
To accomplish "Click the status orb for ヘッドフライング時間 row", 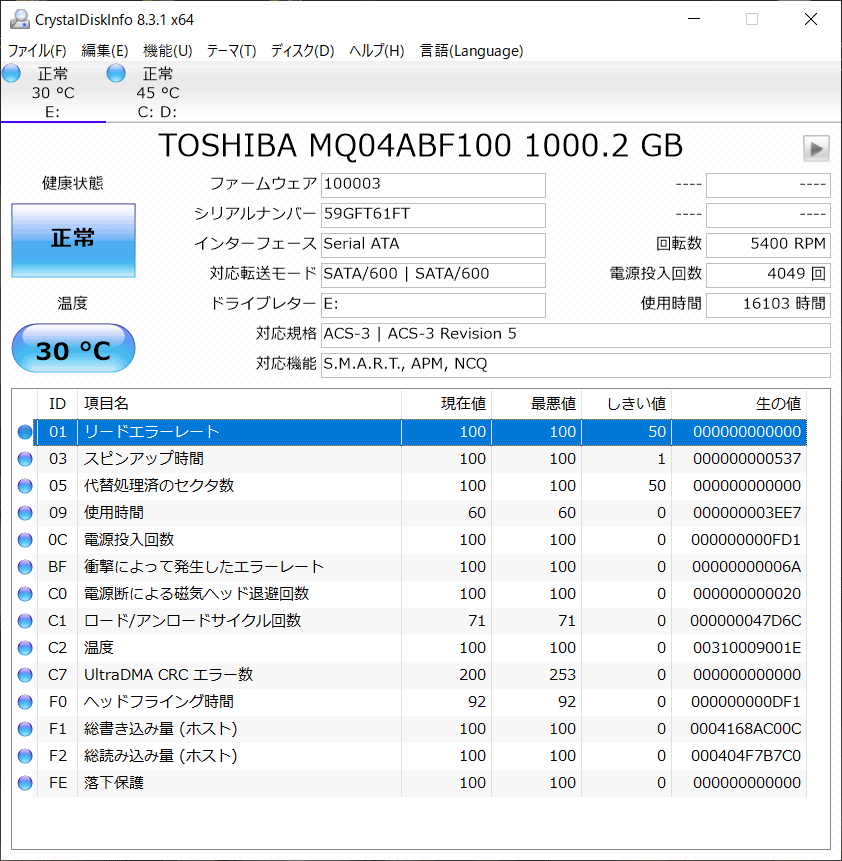I will coord(25,702).
